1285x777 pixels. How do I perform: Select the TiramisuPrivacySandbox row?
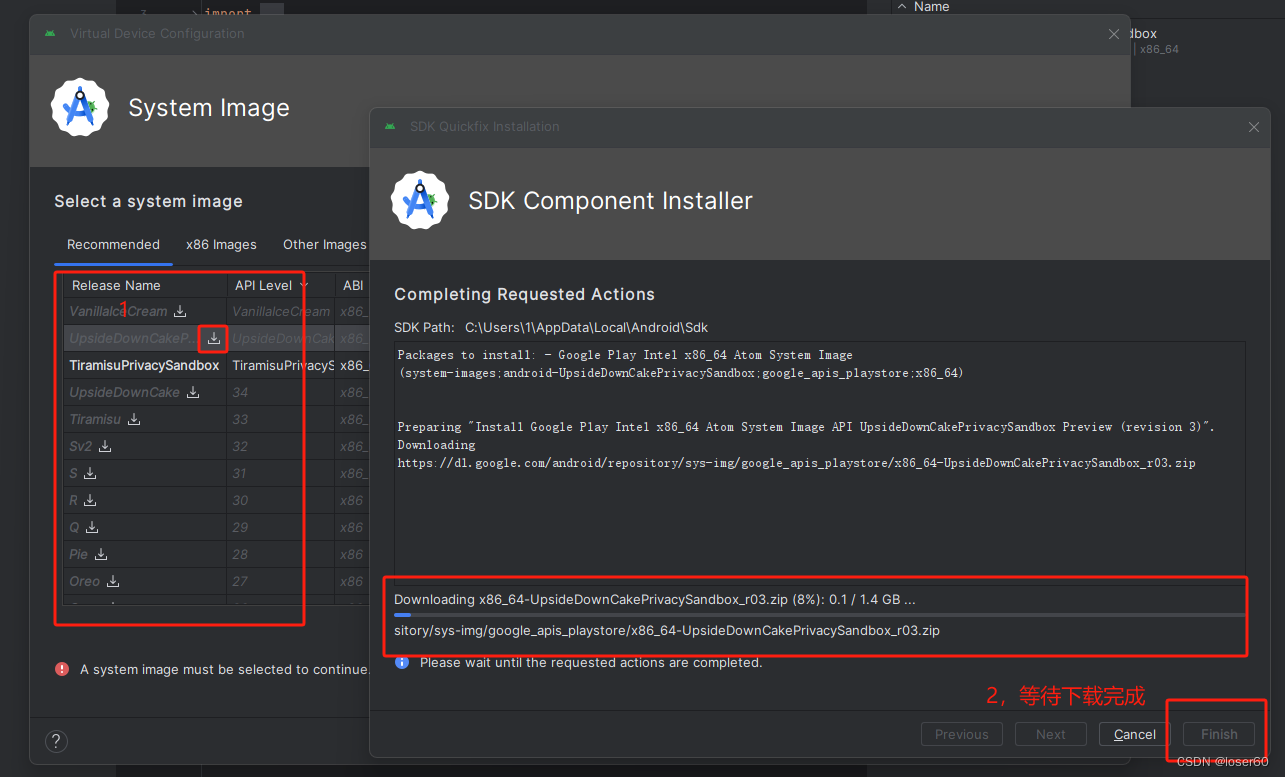click(x=217, y=366)
